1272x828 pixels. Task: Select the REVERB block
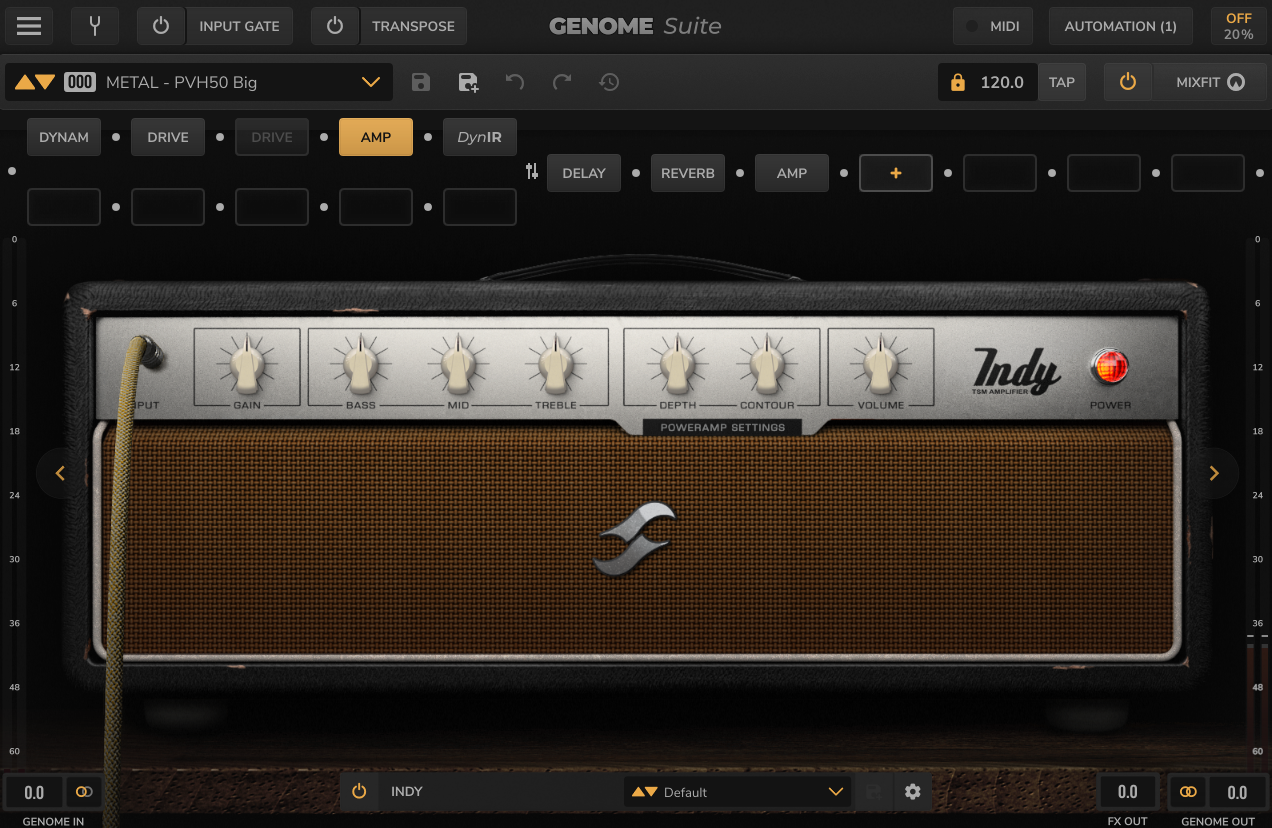688,173
